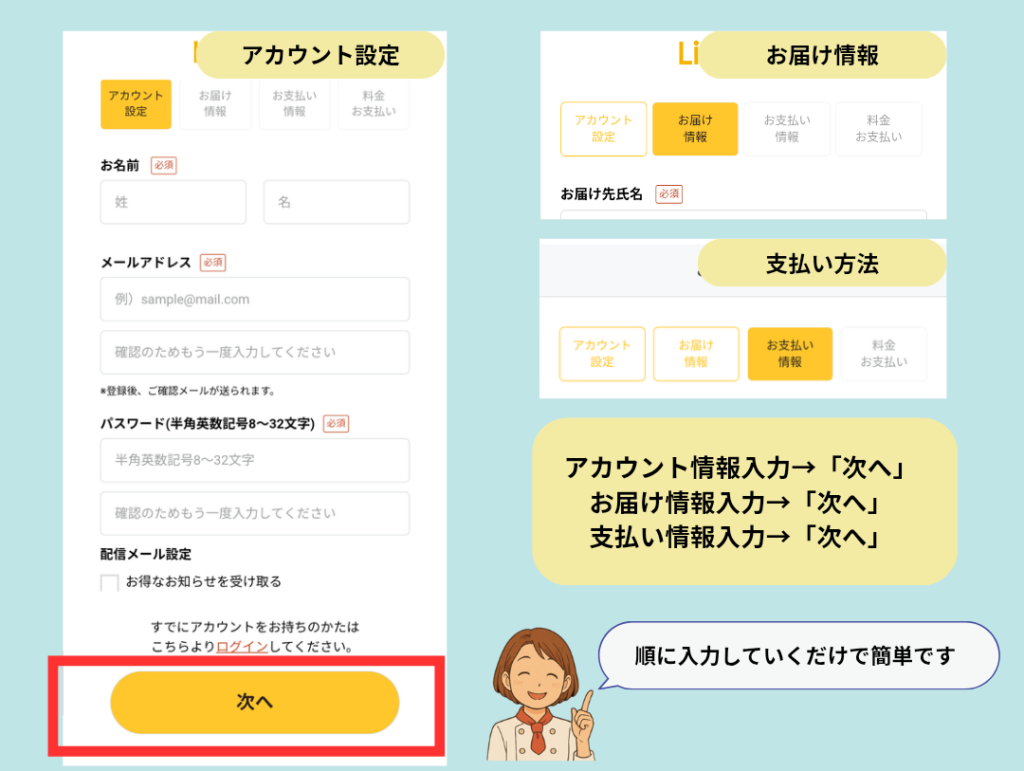Open the highlighted お支払い情報 tab
This screenshot has height=771, width=1024.
coord(789,354)
